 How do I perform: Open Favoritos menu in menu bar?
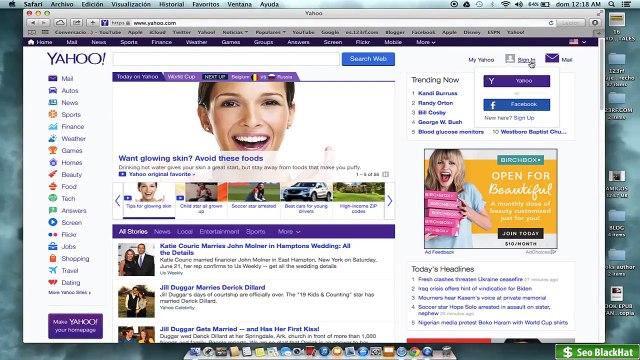205,4
